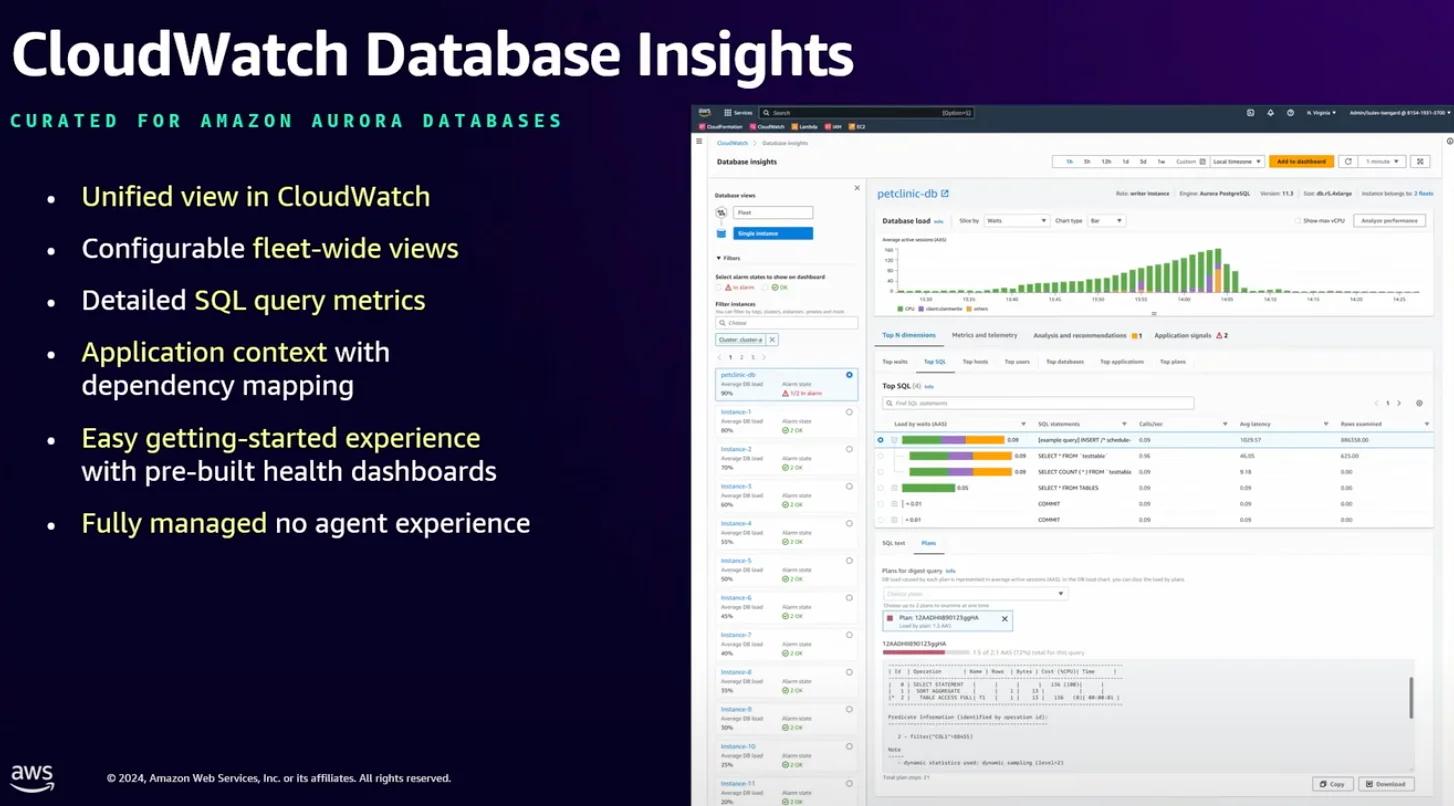Click the chart resize handle below legend
Viewport: 1454px width, 806px height.
point(1153,314)
